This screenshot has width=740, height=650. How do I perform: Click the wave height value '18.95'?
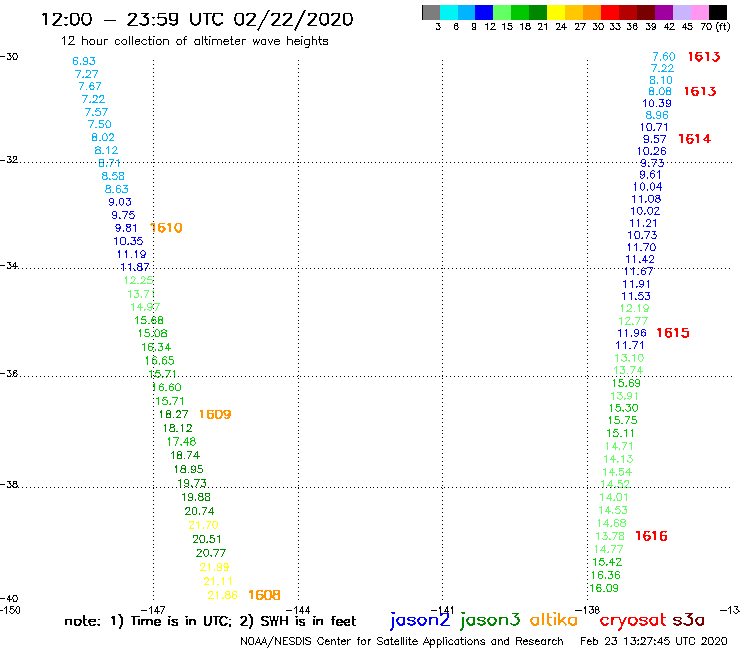(188, 470)
